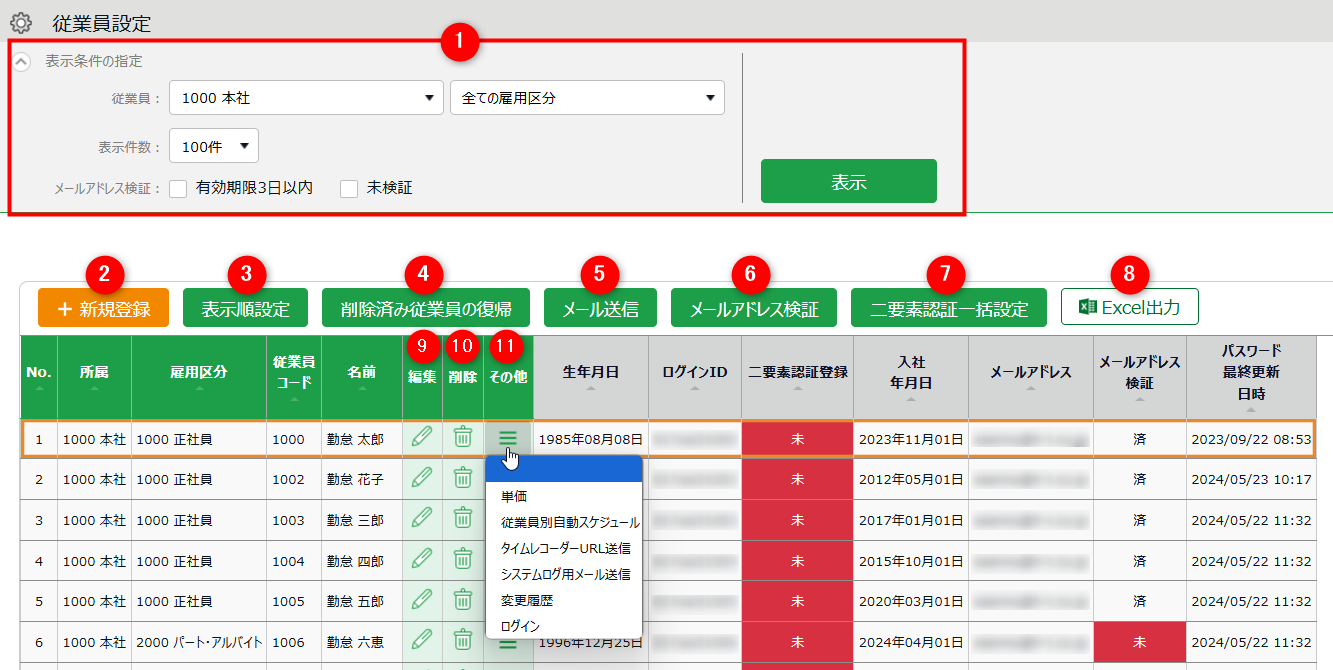This screenshot has width=1333, height=670.
Task: Open the その他 hamburger menu for row 1
Action: [508, 437]
